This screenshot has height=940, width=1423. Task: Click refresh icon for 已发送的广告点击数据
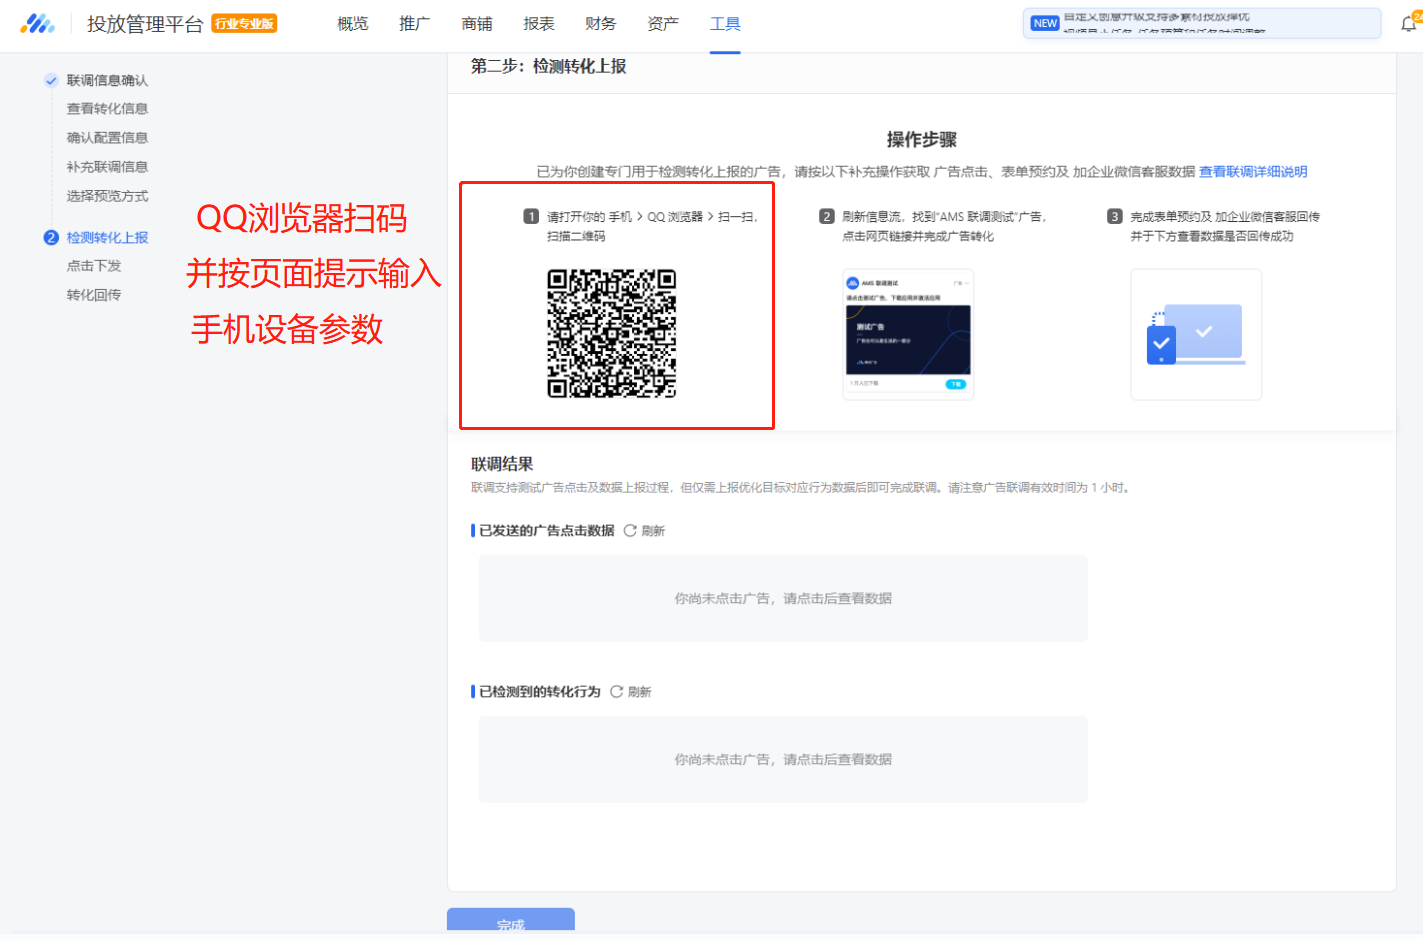pos(630,531)
